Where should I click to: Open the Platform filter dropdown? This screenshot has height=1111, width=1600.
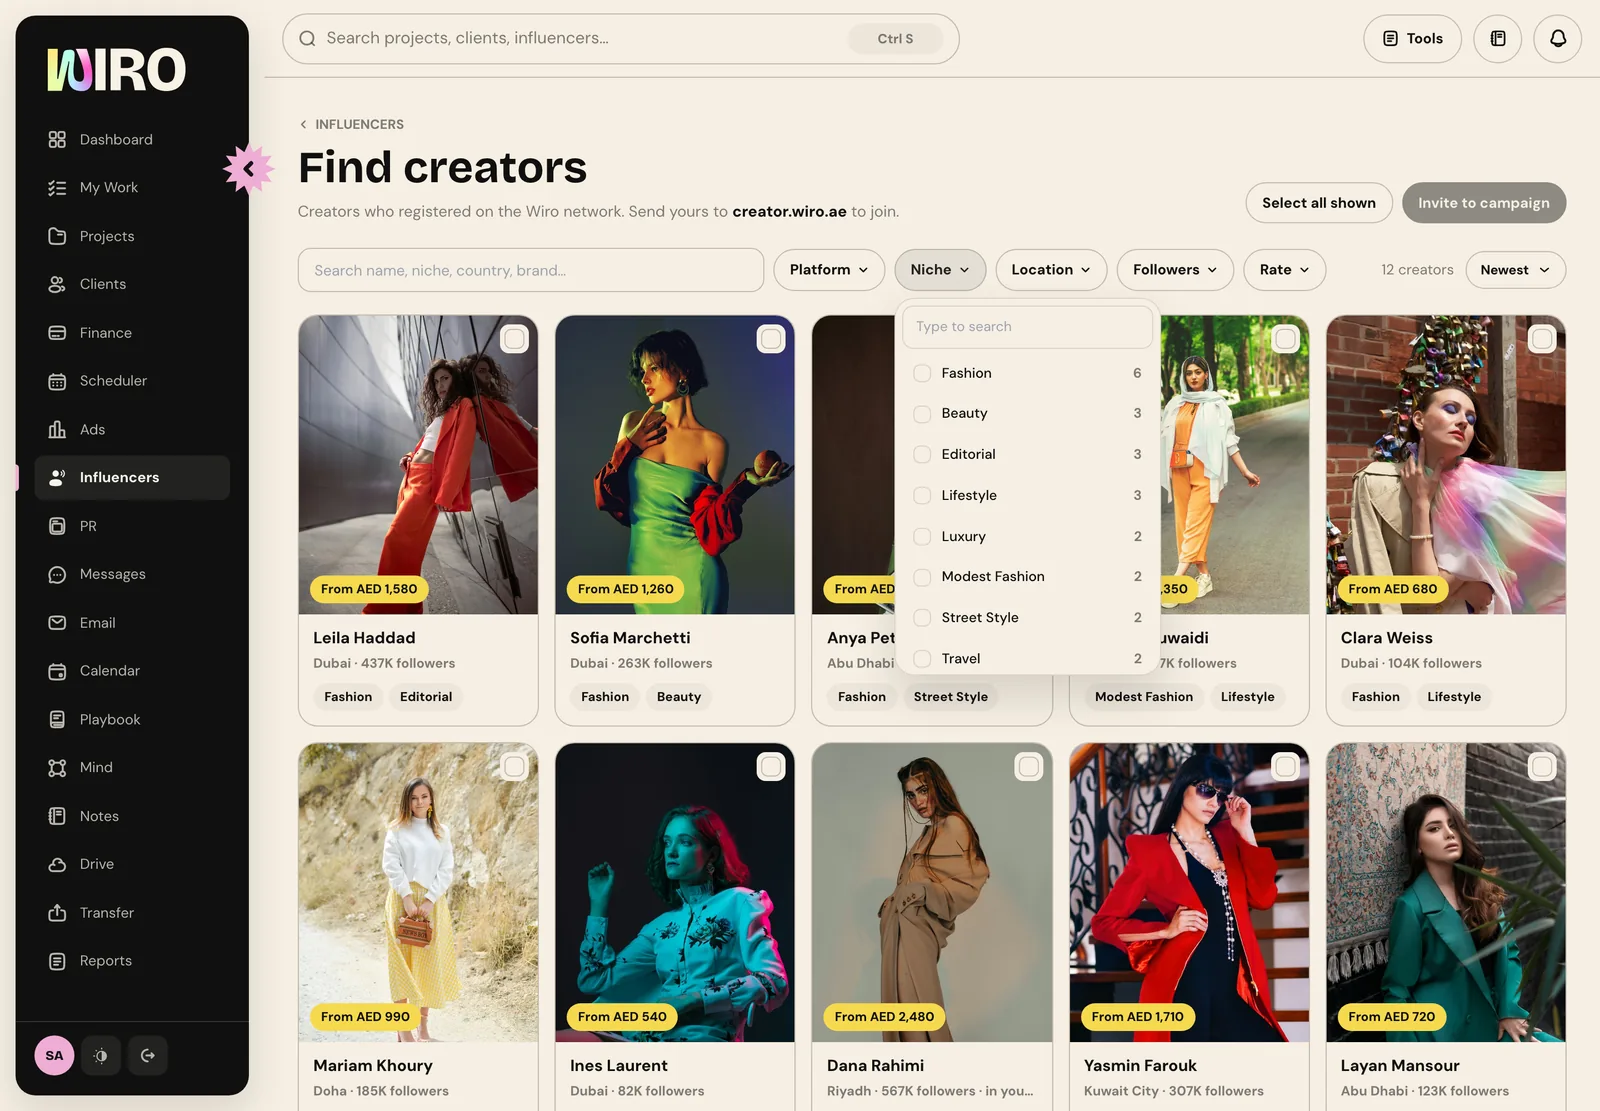(x=829, y=270)
